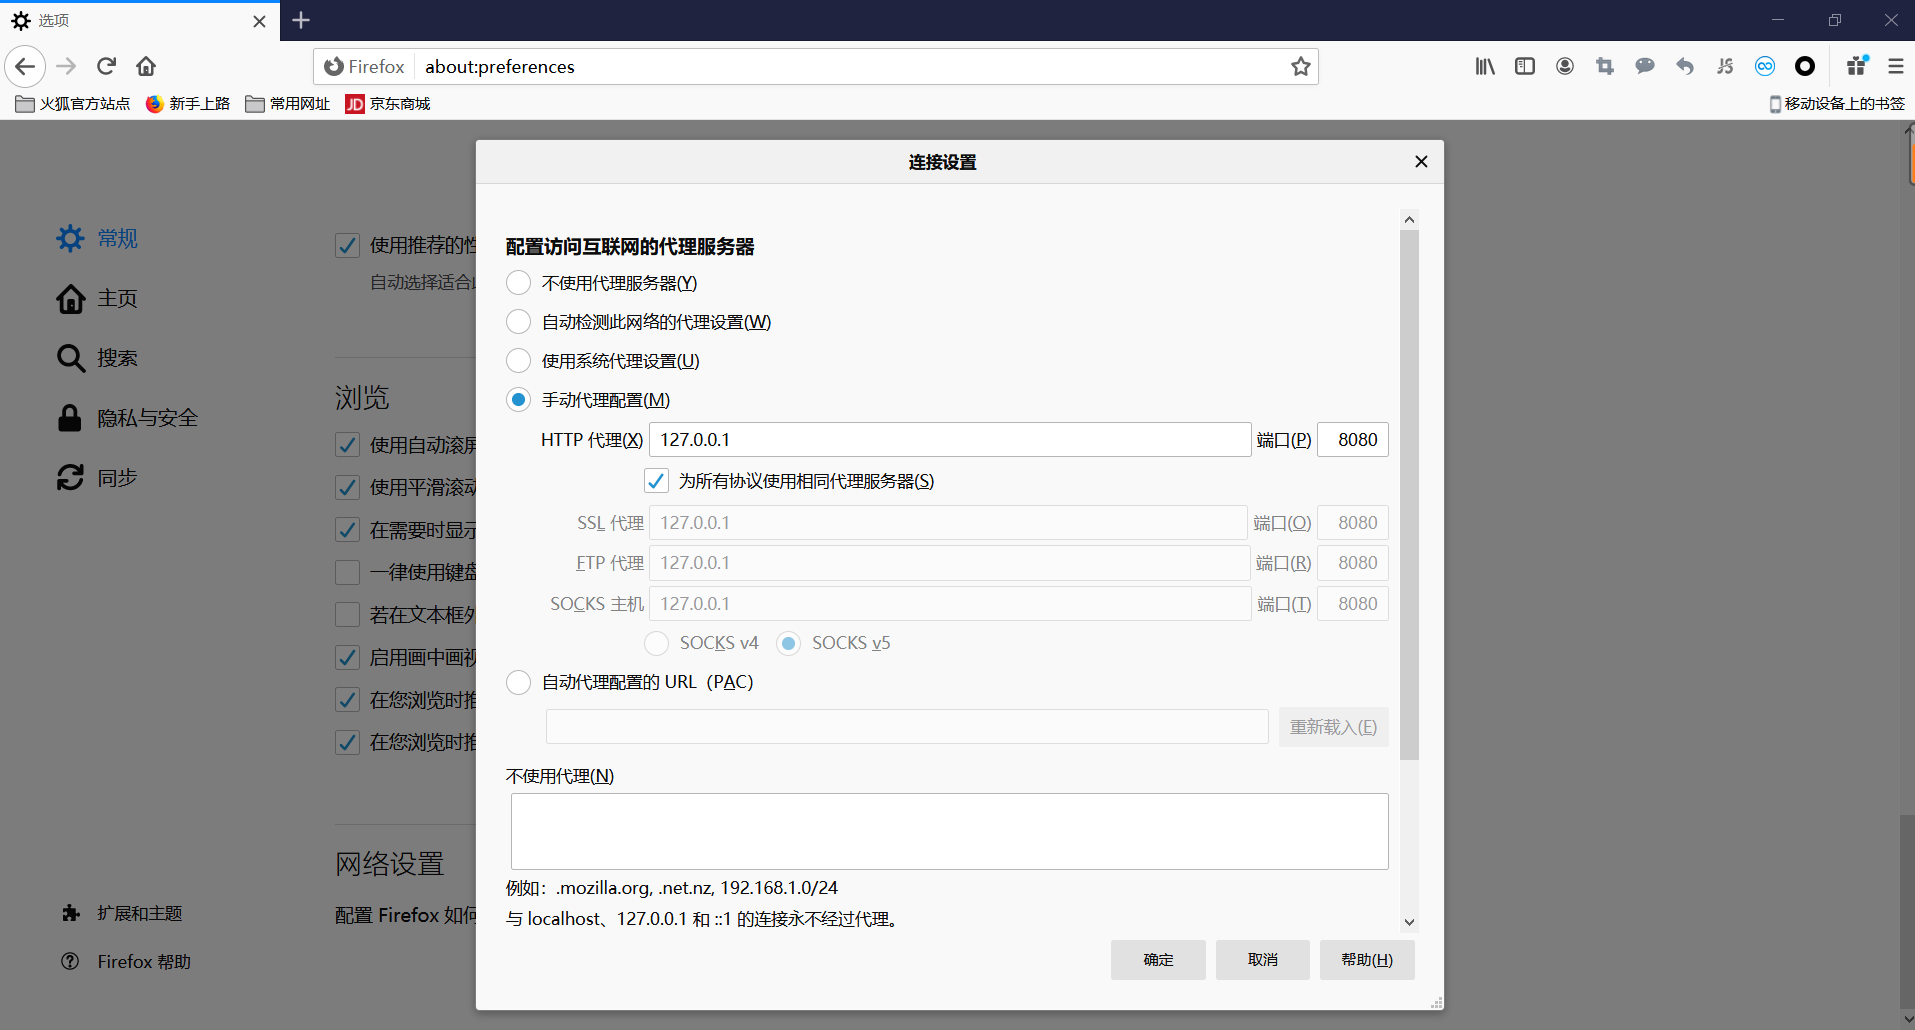
Task: Select 自动检测此网络的代理设置 option
Action: pos(518,322)
